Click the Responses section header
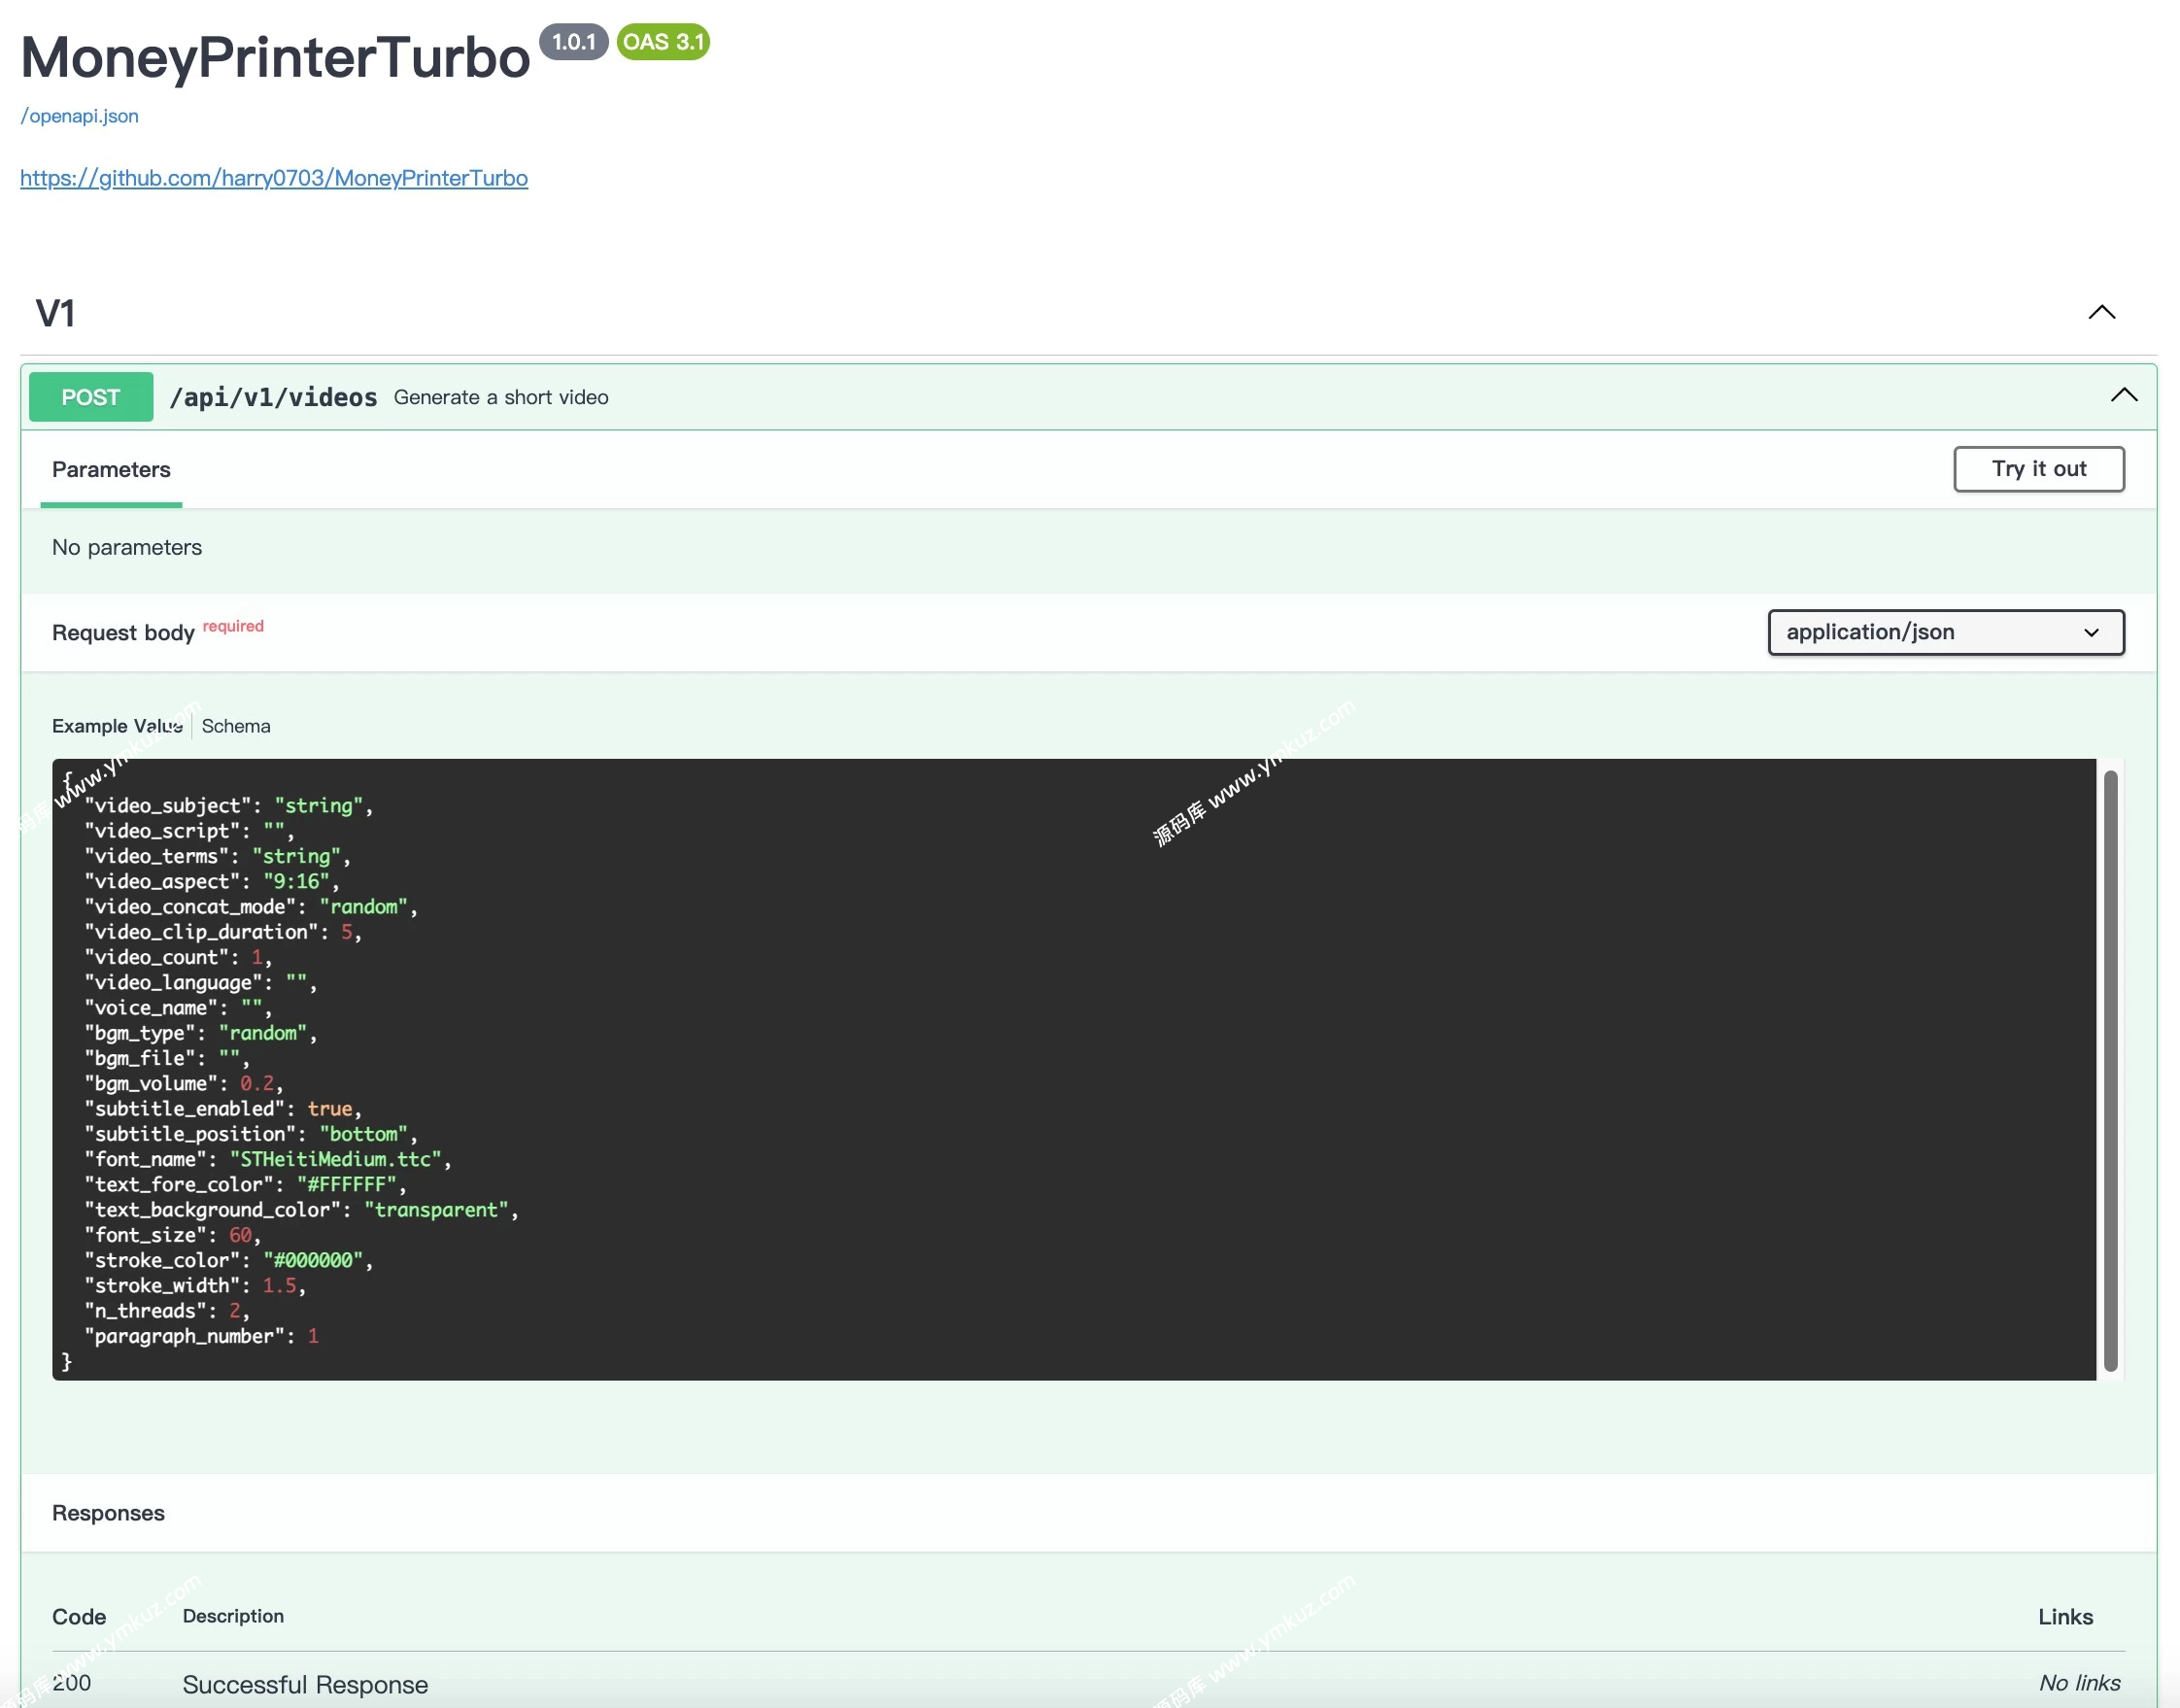 click(x=108, y=1513)
